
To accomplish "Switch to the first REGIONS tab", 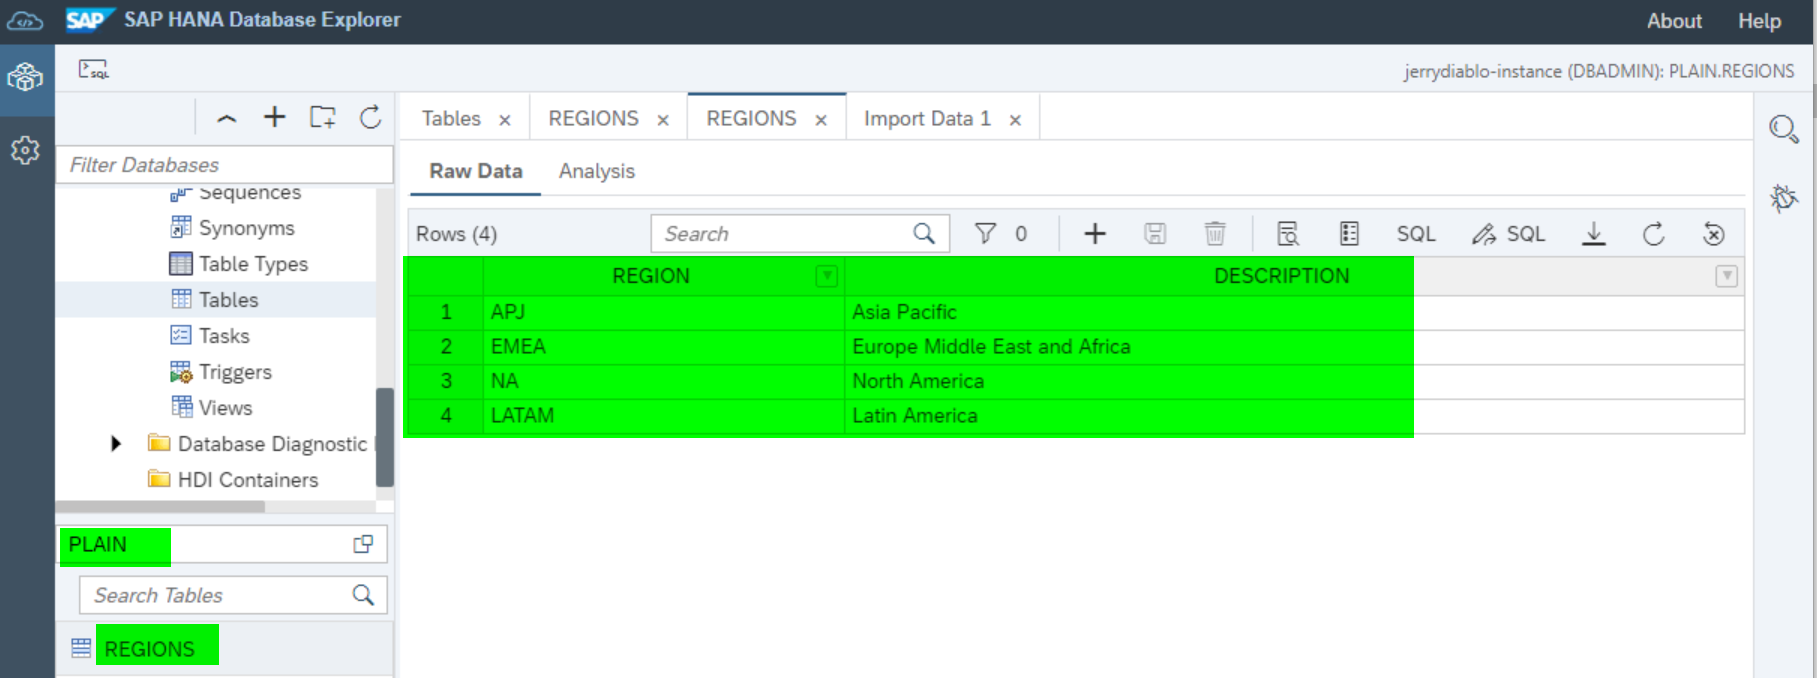I will click(x=593, y=118).
